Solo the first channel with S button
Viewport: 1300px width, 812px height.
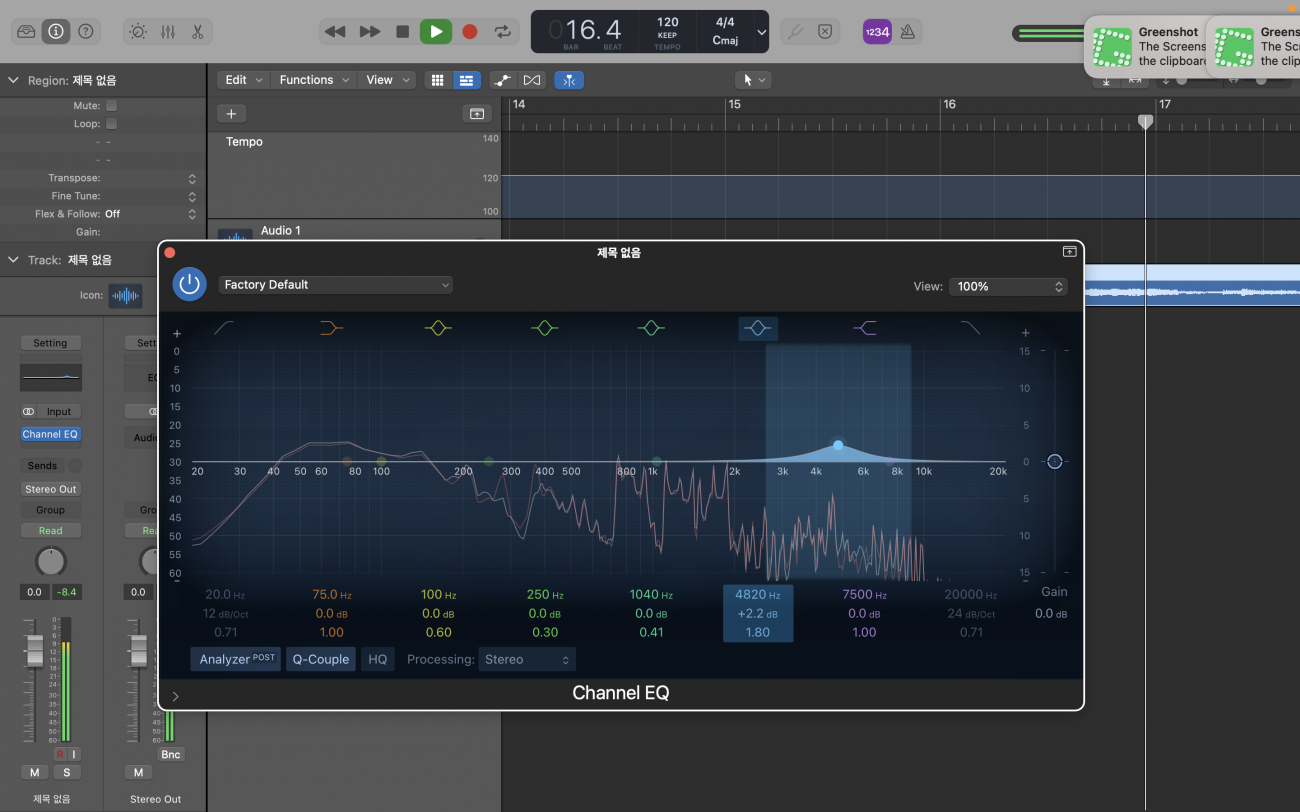(x=67, y=772)
